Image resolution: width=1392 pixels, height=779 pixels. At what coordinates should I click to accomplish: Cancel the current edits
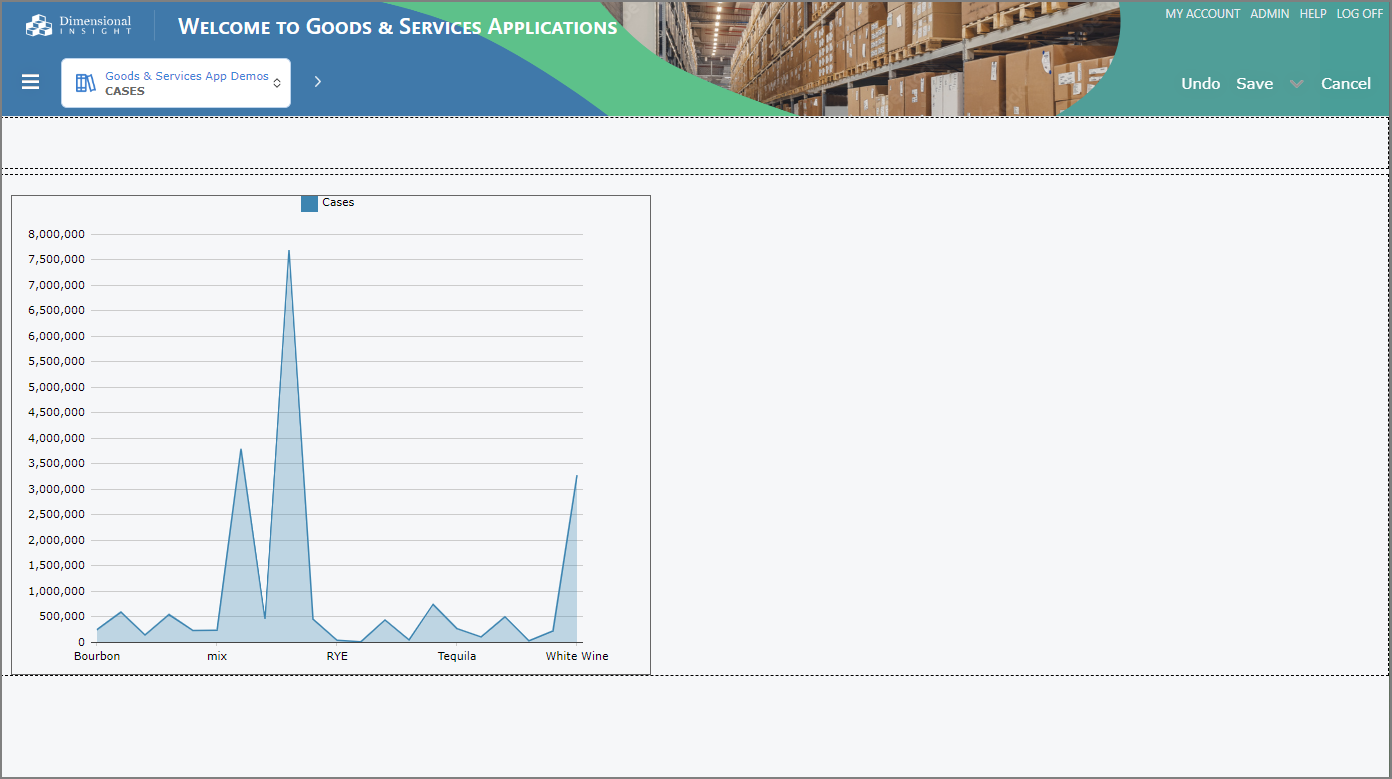click(1345, 84)
